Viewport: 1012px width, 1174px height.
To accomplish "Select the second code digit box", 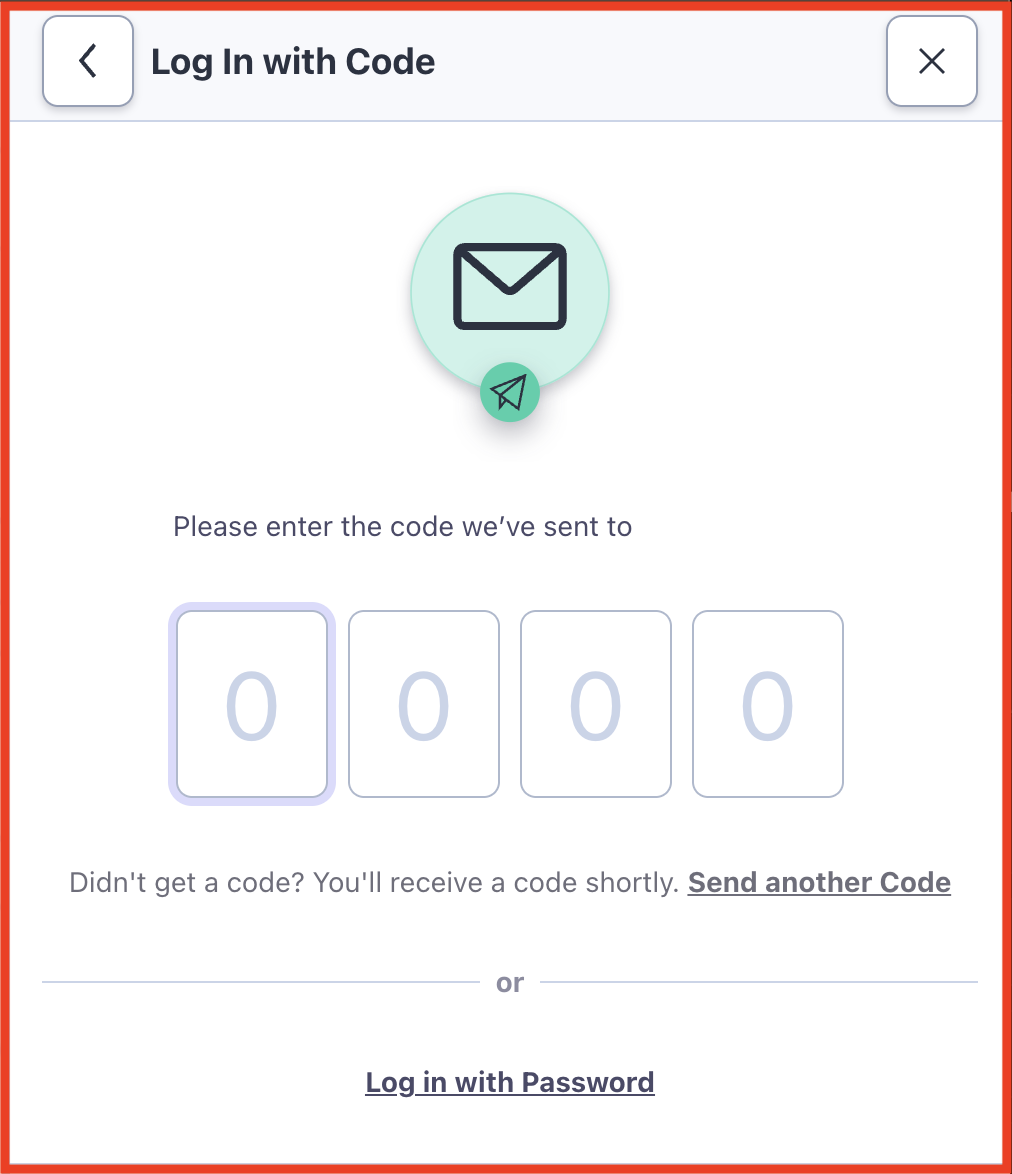I will [x=424, y=704].
